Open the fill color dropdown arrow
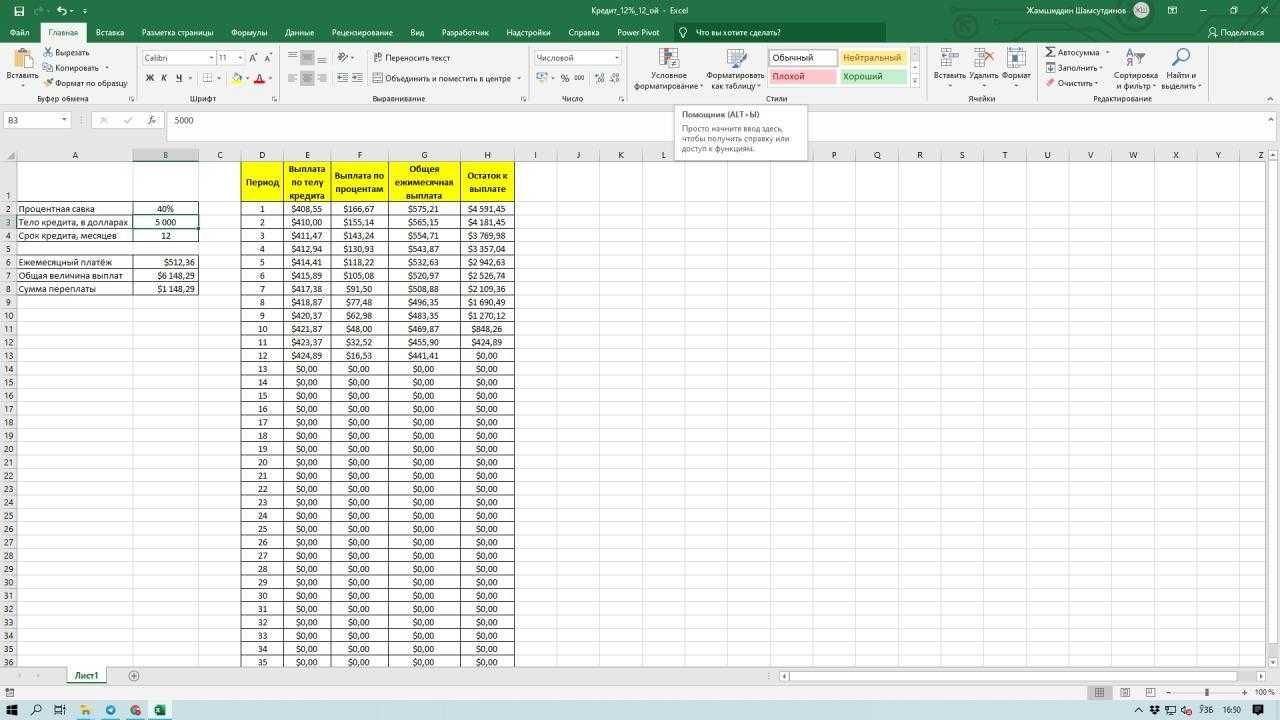The height and width of the screenshot is (720, 1280). [247, 78]
